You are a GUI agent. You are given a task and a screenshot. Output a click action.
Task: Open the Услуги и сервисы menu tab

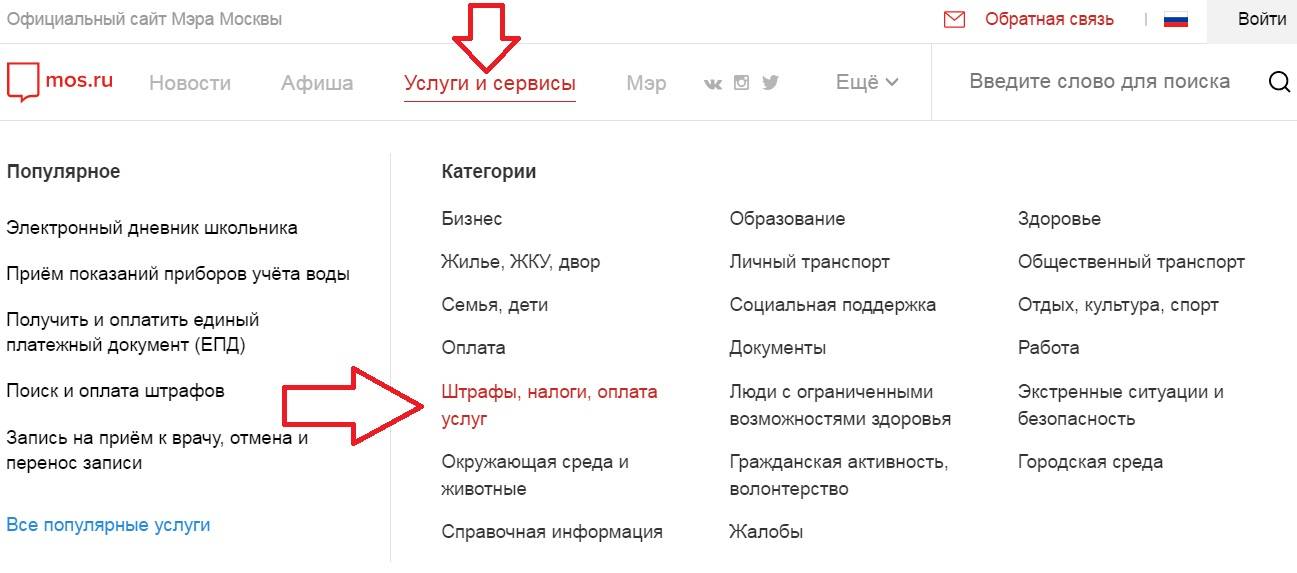(x=489, y=83)
